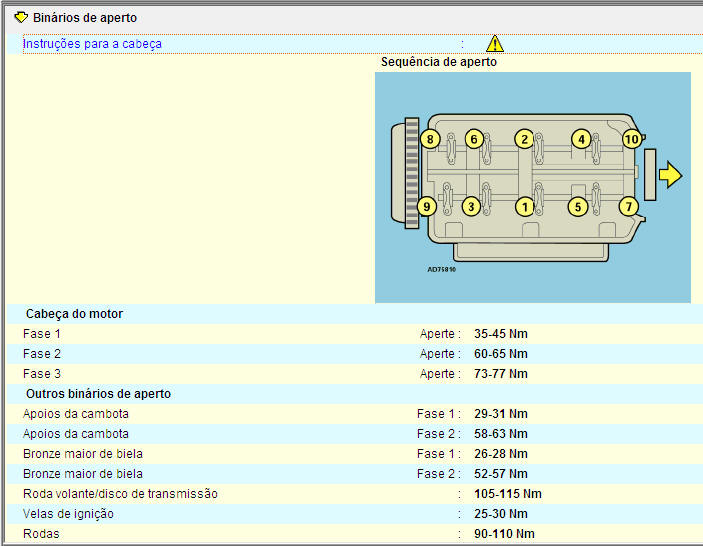Select the Sequência de aperto caption
Screen dimensions: 703x546
[x=439, y=62]
